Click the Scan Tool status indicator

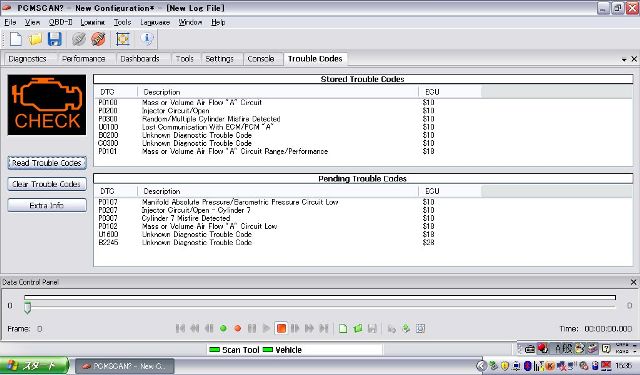[234, 350]
